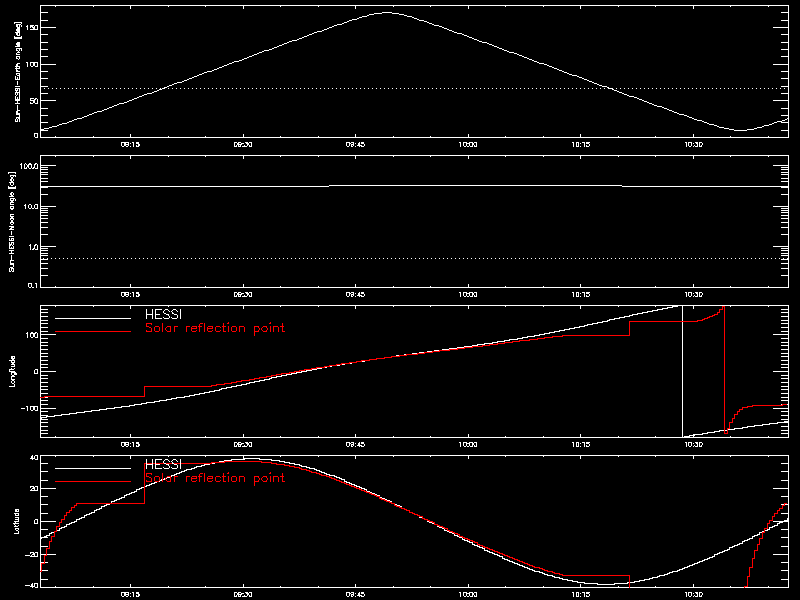Select the 'Sun-HESSI-Noon angle [deg]' axis title
The height and width of the screenshot is (600, 800).
(13, 221)
